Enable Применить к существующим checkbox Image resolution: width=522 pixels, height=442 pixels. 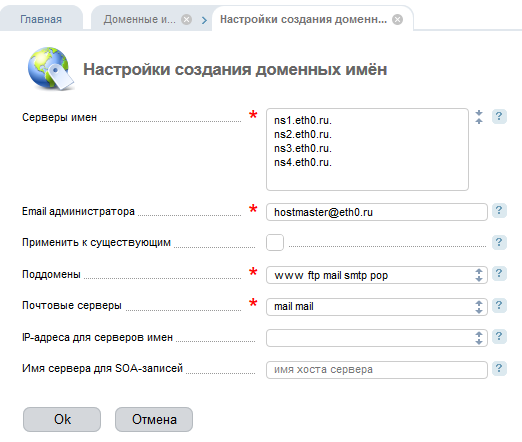point(275,242)
